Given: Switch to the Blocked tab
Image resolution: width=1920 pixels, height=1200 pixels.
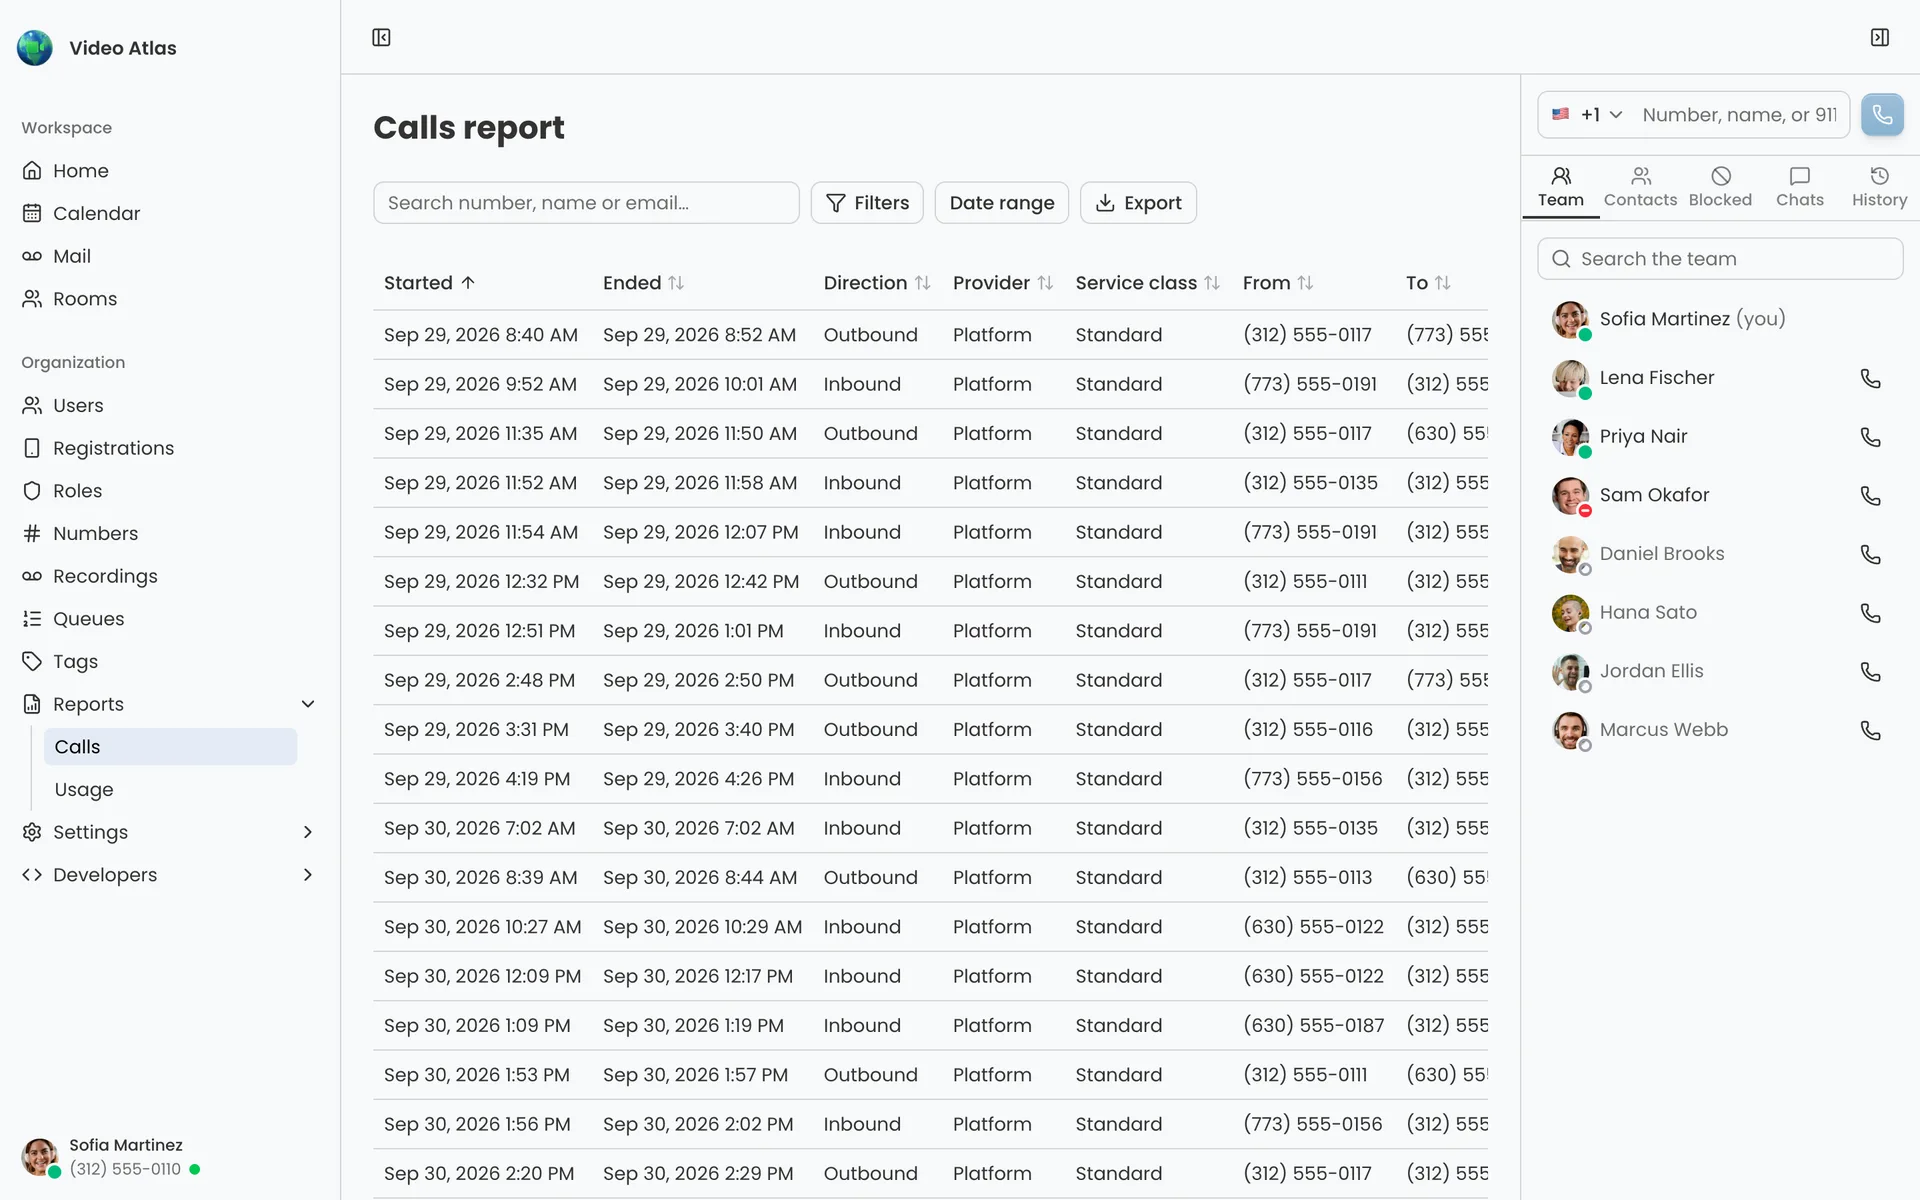Looking at the screenshot, I should [1720, 188].
